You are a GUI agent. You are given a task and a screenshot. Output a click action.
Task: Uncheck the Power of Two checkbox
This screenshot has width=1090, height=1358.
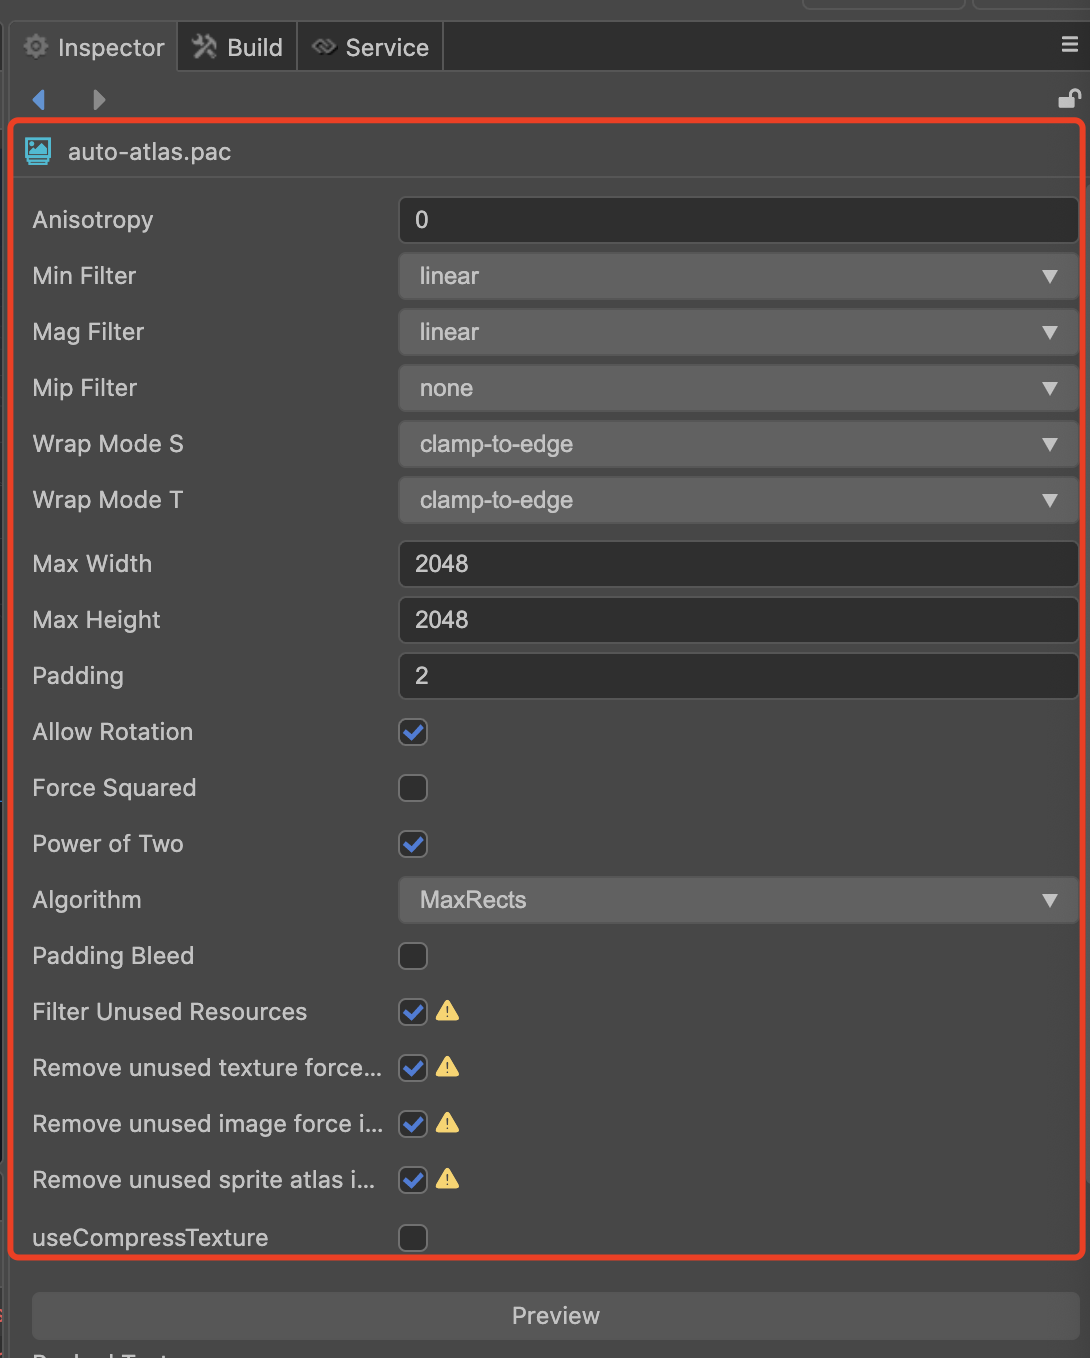pyautogui.click(x=413, y=844)
